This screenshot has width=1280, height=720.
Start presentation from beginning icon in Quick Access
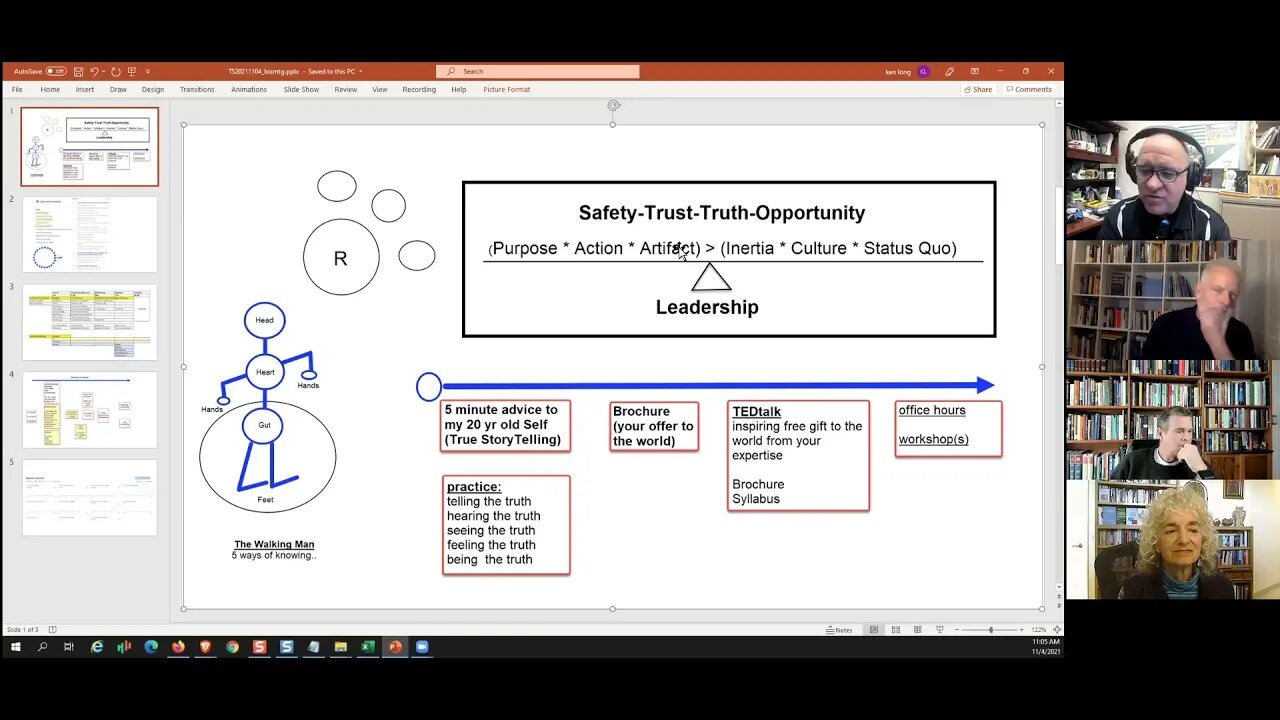tap(132, 71)
